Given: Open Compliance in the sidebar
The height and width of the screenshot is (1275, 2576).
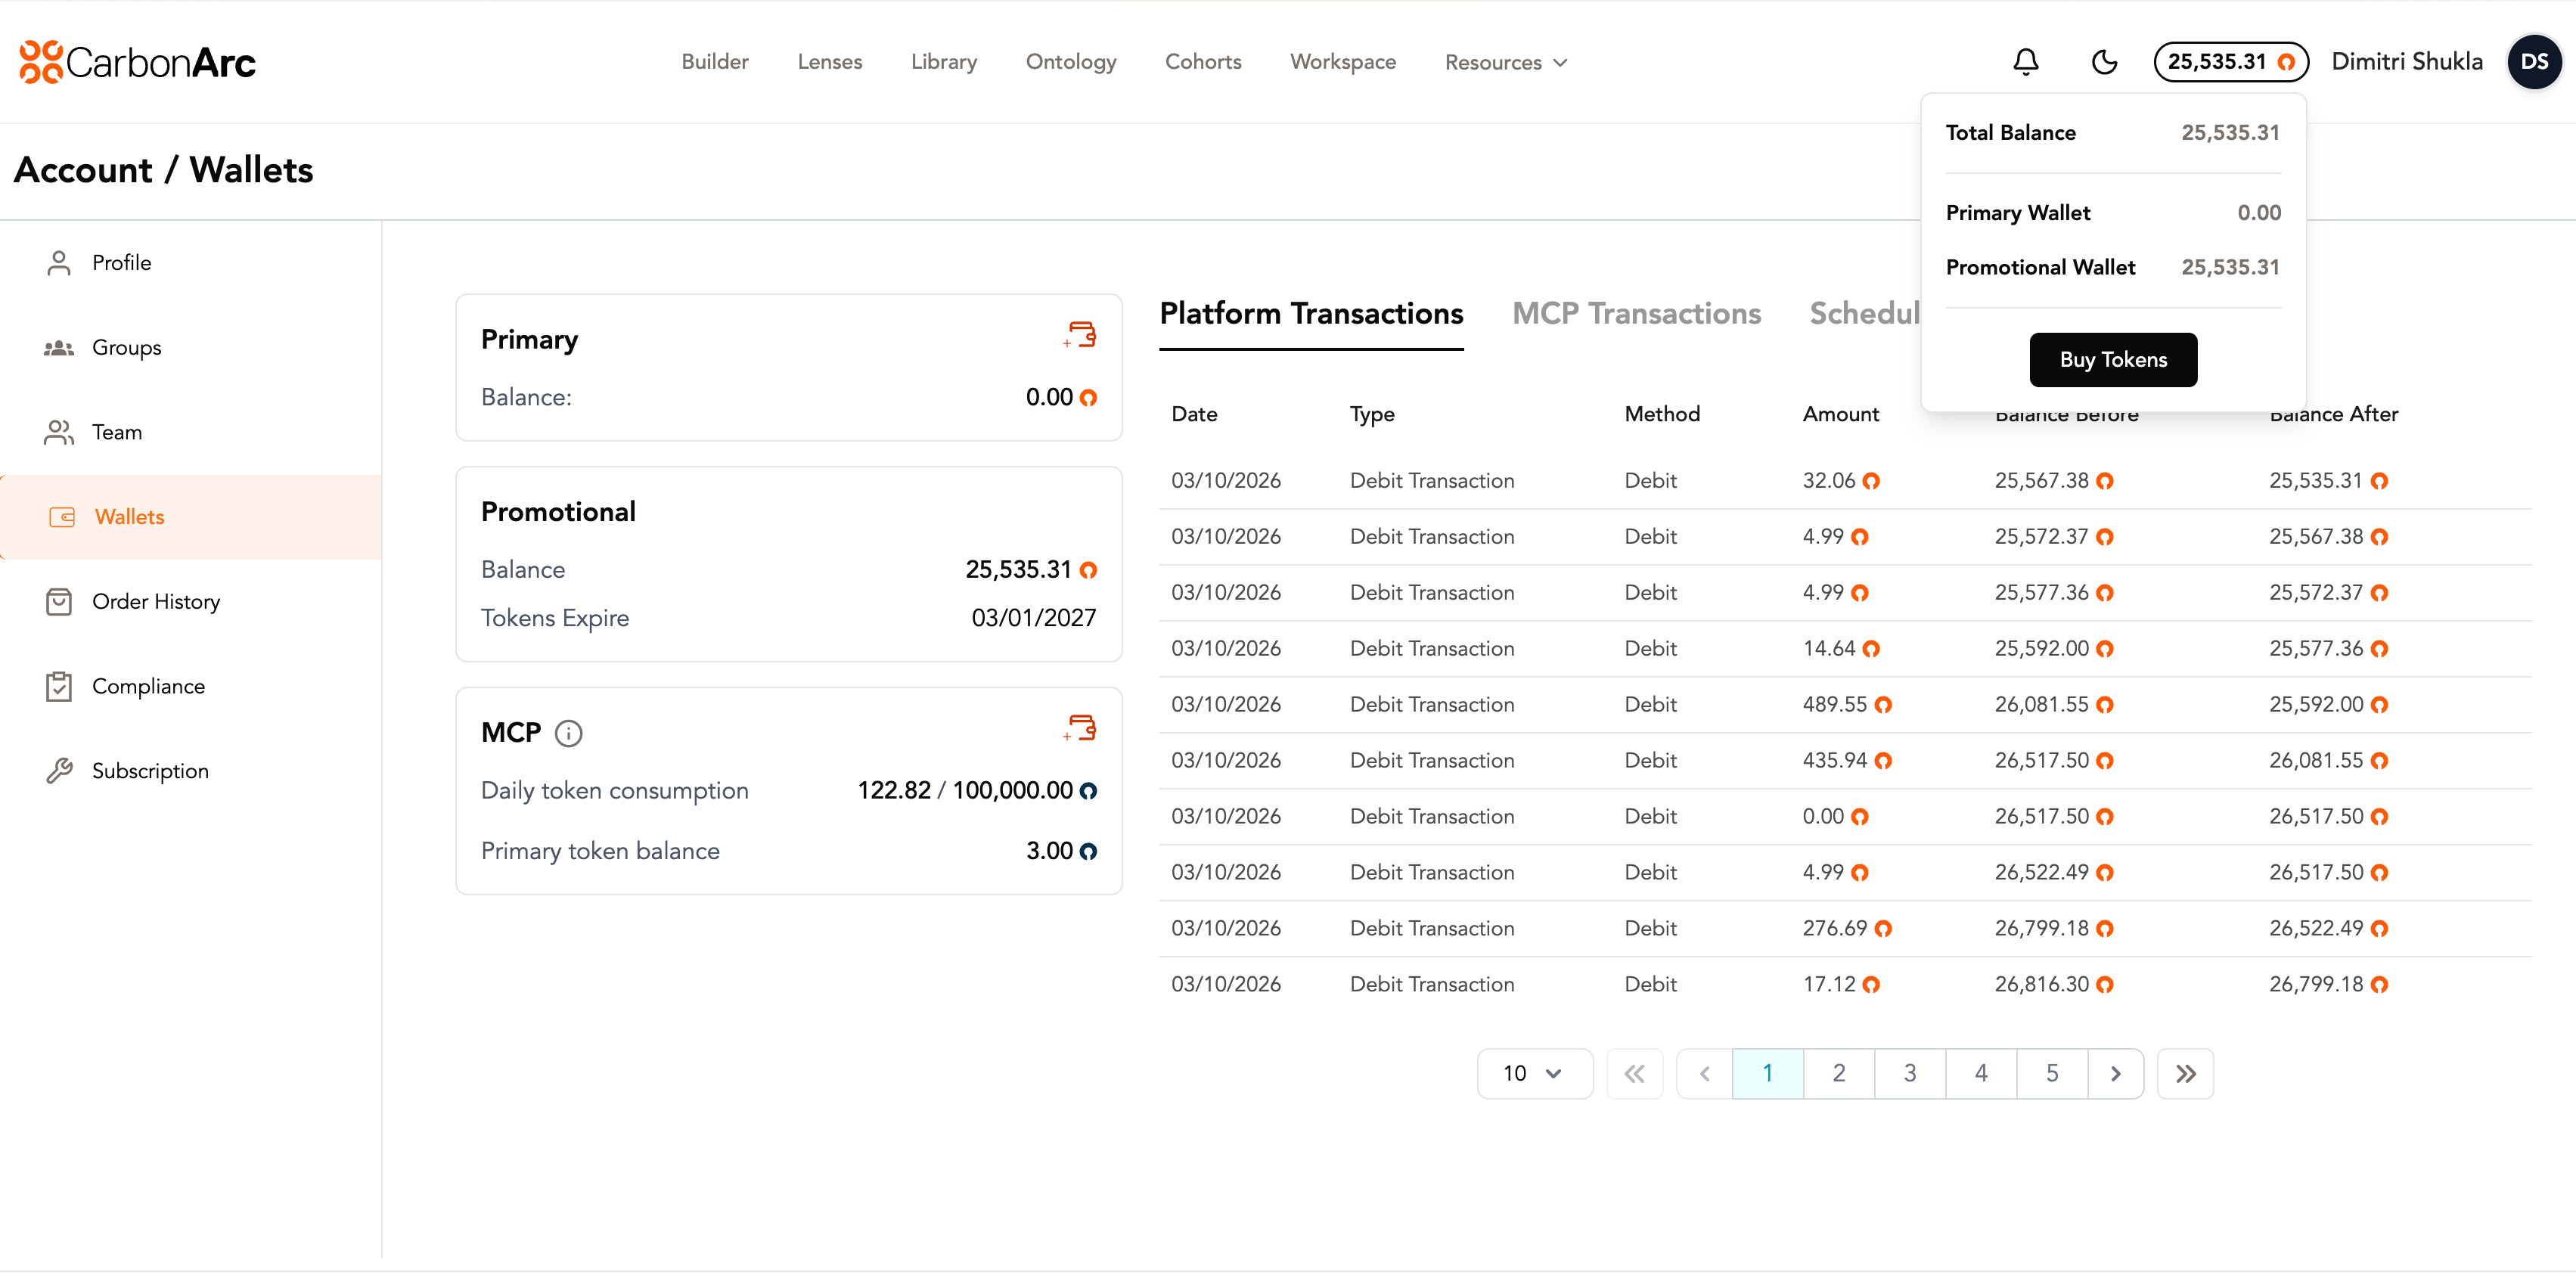Looking at the screenshot, I should [x=148, y=686].
